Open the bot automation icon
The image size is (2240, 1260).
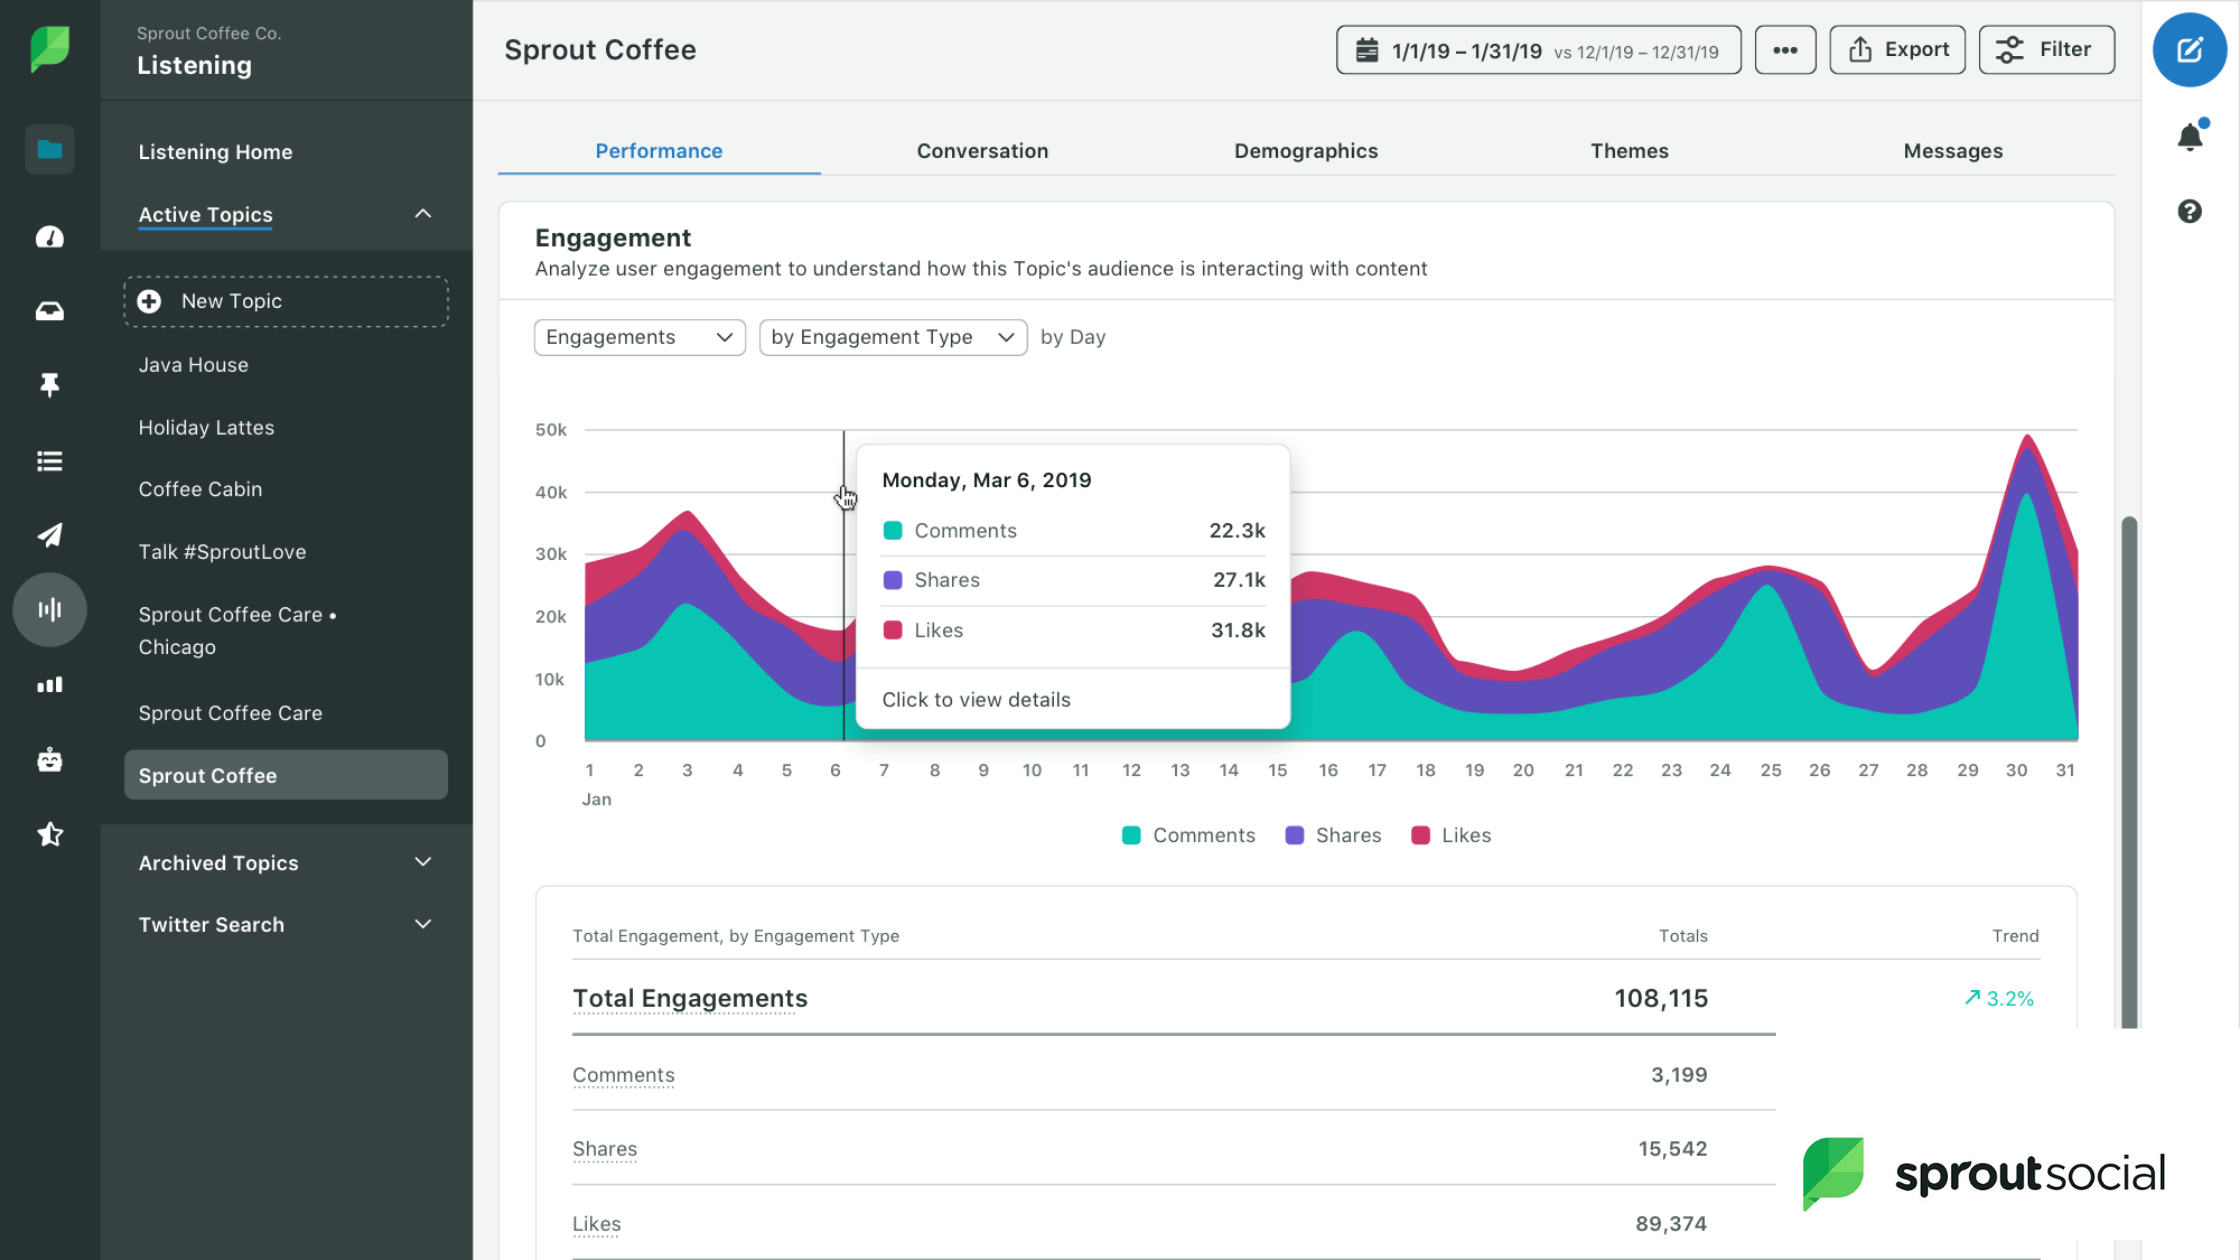click(x=49, y=760)
